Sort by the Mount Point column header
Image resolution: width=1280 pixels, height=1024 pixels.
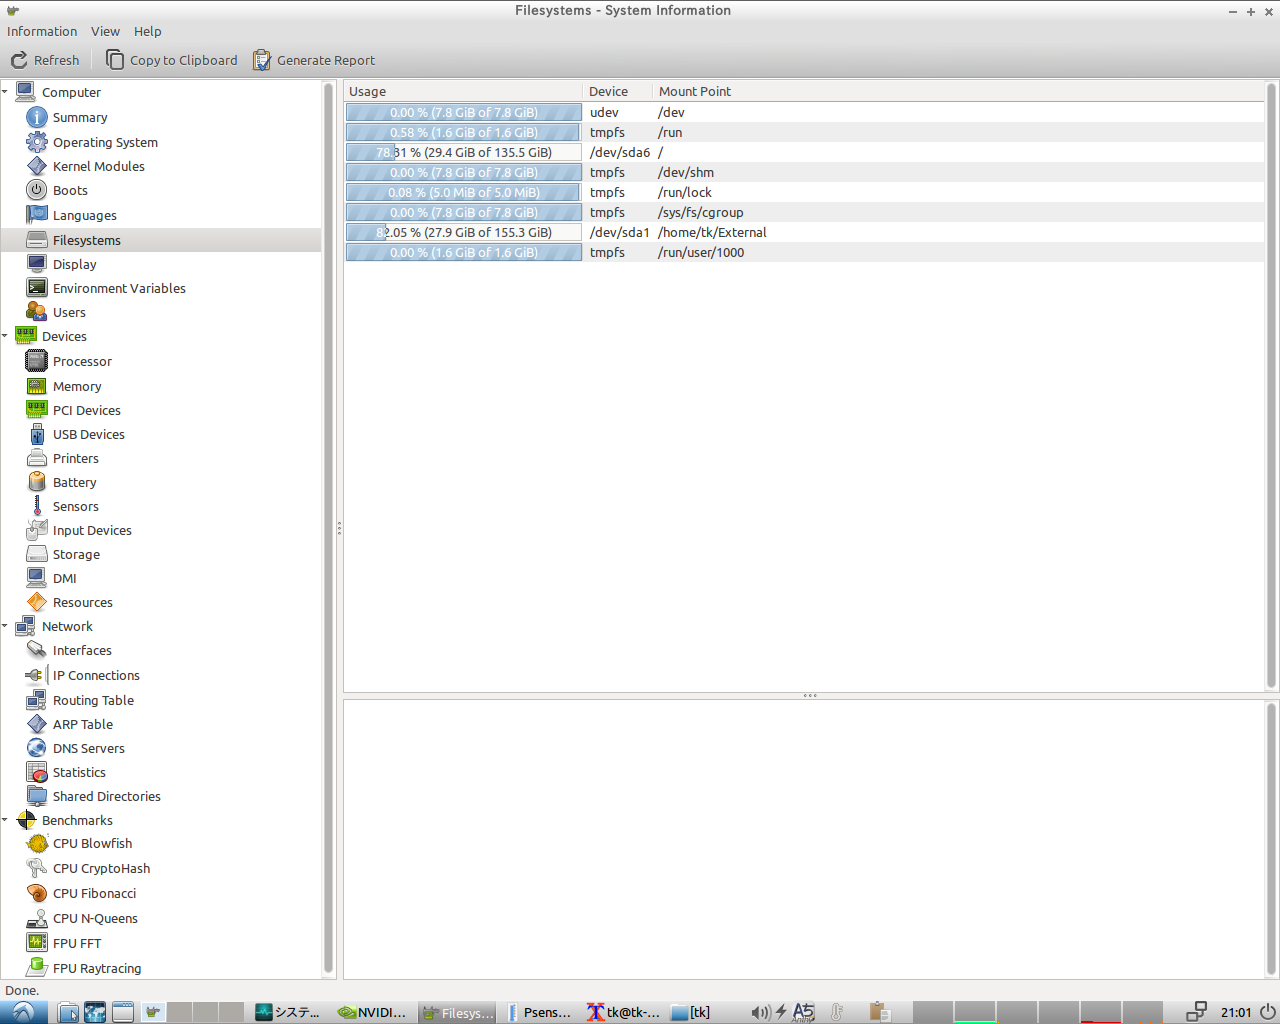click(x=695, y=91)
